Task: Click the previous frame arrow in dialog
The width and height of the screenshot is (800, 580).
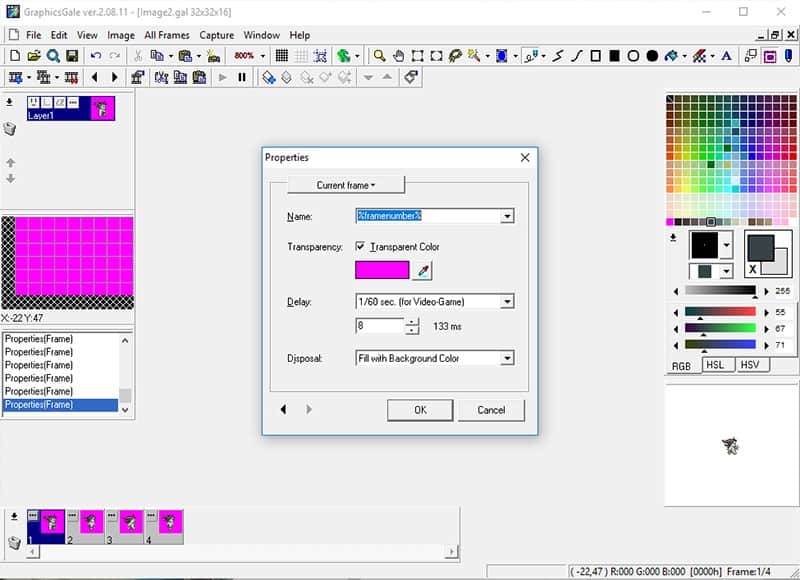Action: (x=284, y=409)
